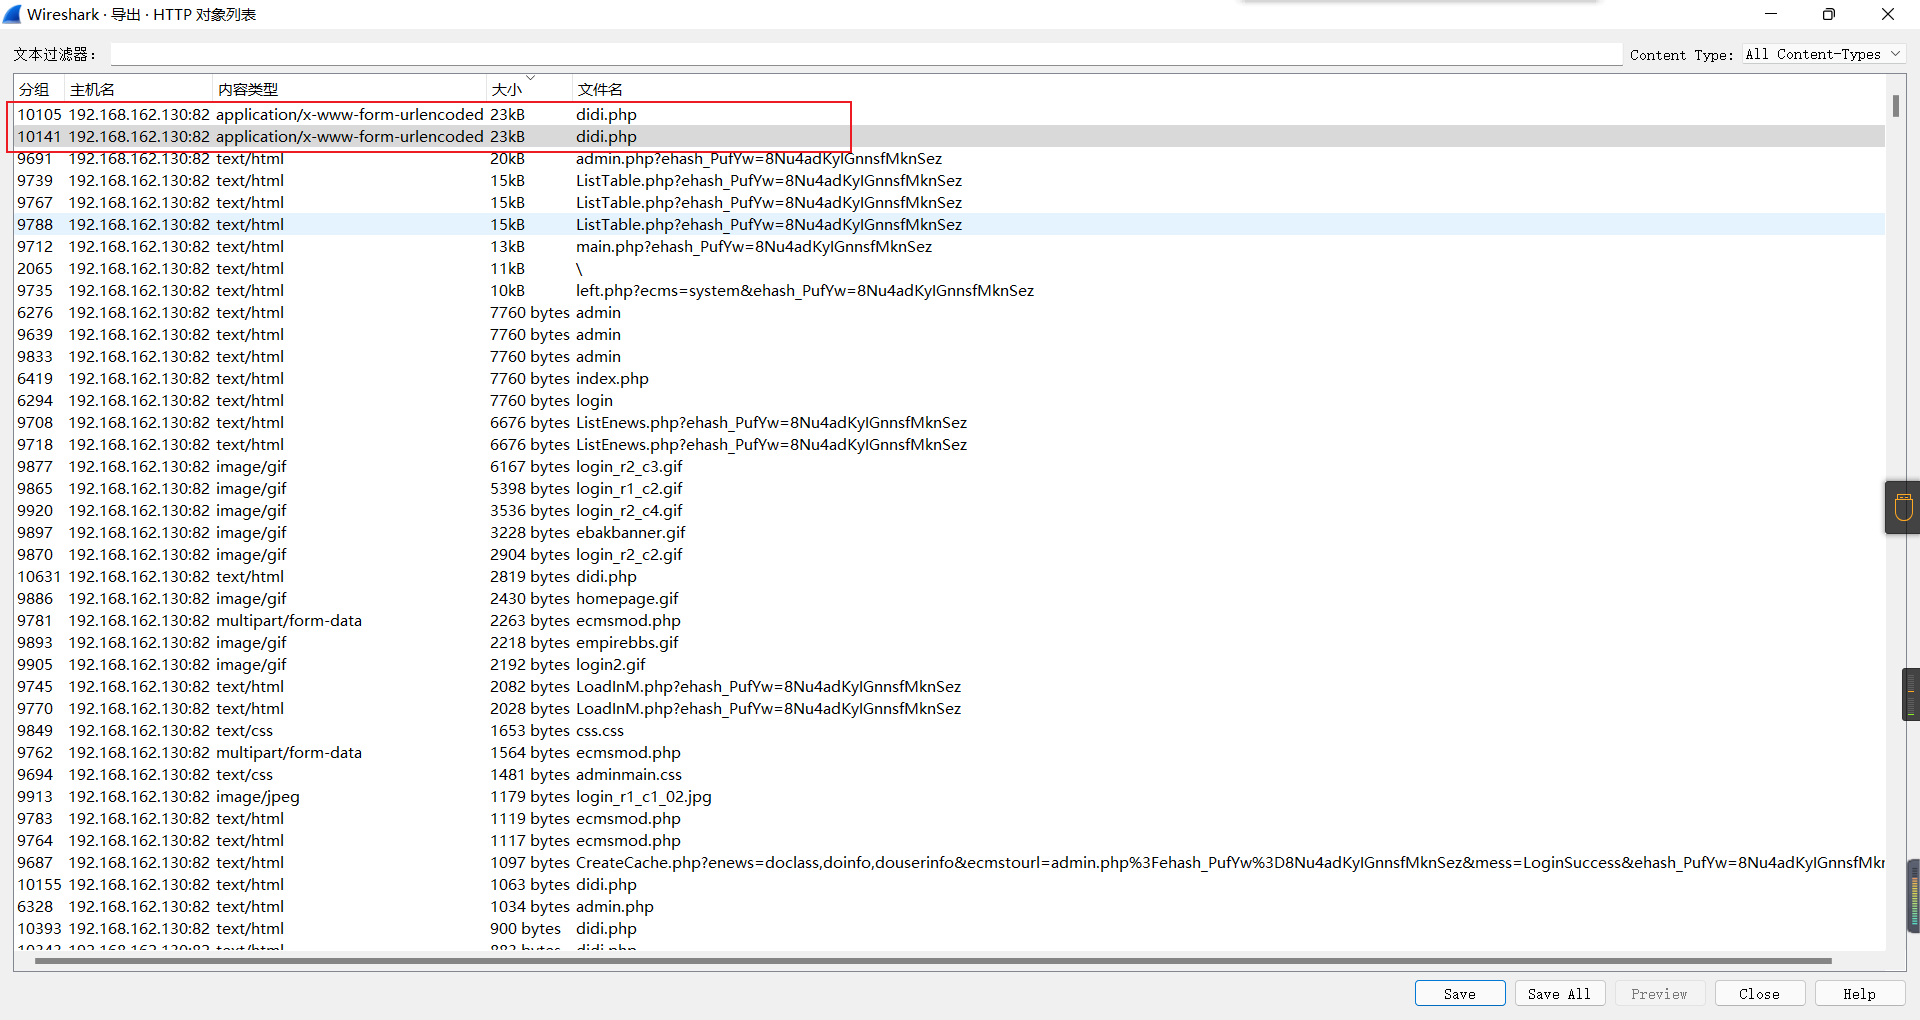Screen dimensions: 1920x1020
Task: Select the 6328 admin.php row
Action: [949, 907]
